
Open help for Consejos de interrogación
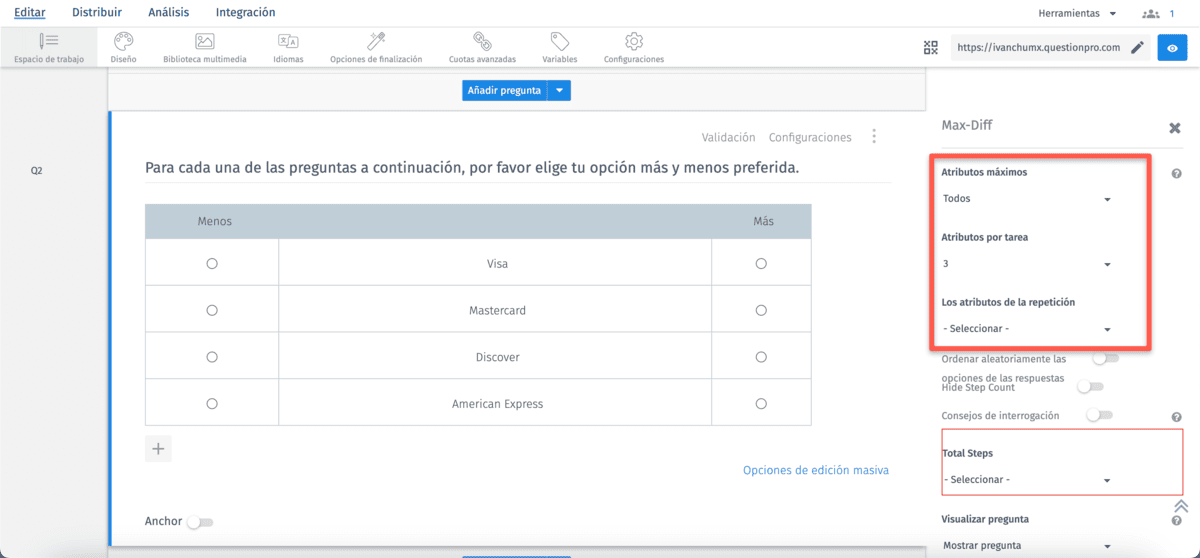pos(1177,417)
